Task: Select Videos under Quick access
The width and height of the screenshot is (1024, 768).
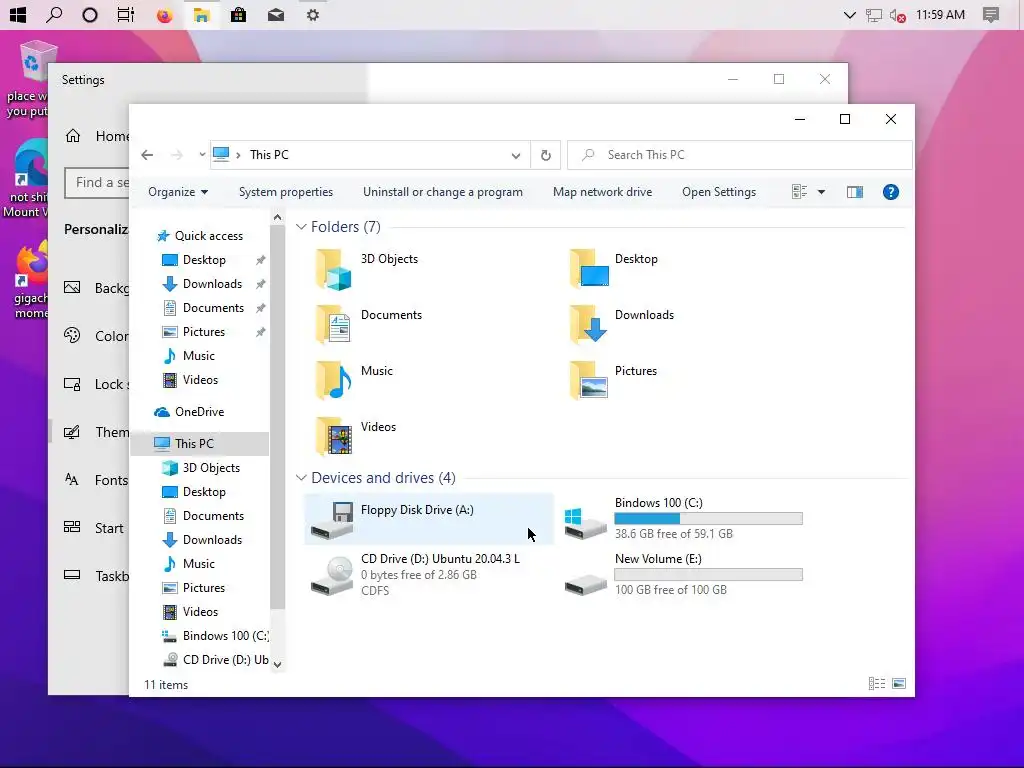Action: 200,380
